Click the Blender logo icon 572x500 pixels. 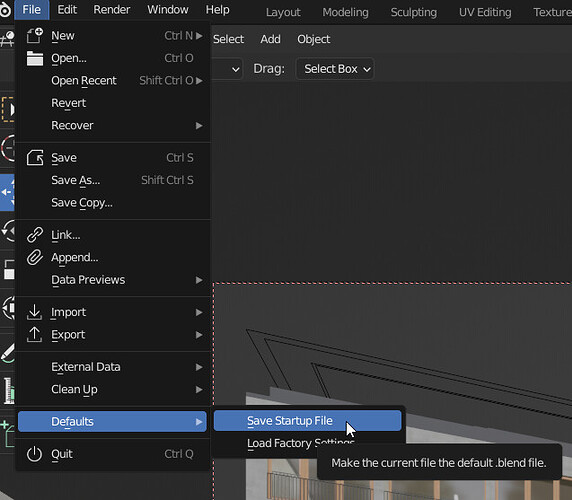coord(5,10)
